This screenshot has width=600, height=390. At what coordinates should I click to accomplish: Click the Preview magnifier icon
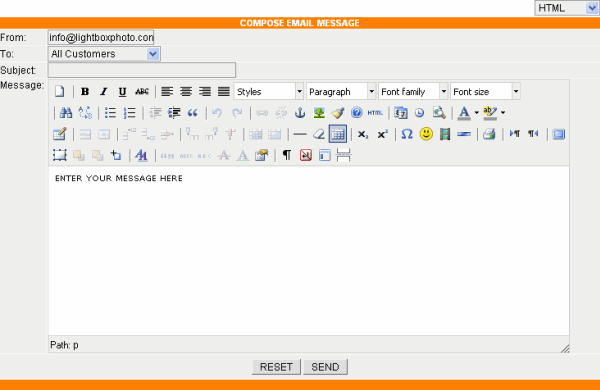pyautogui.click(x=439, y=113)
